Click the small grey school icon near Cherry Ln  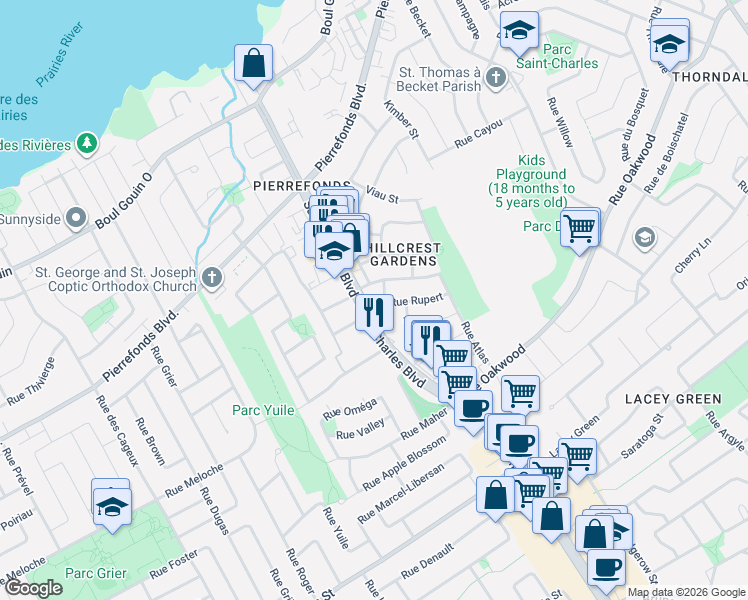pos(644,238)
